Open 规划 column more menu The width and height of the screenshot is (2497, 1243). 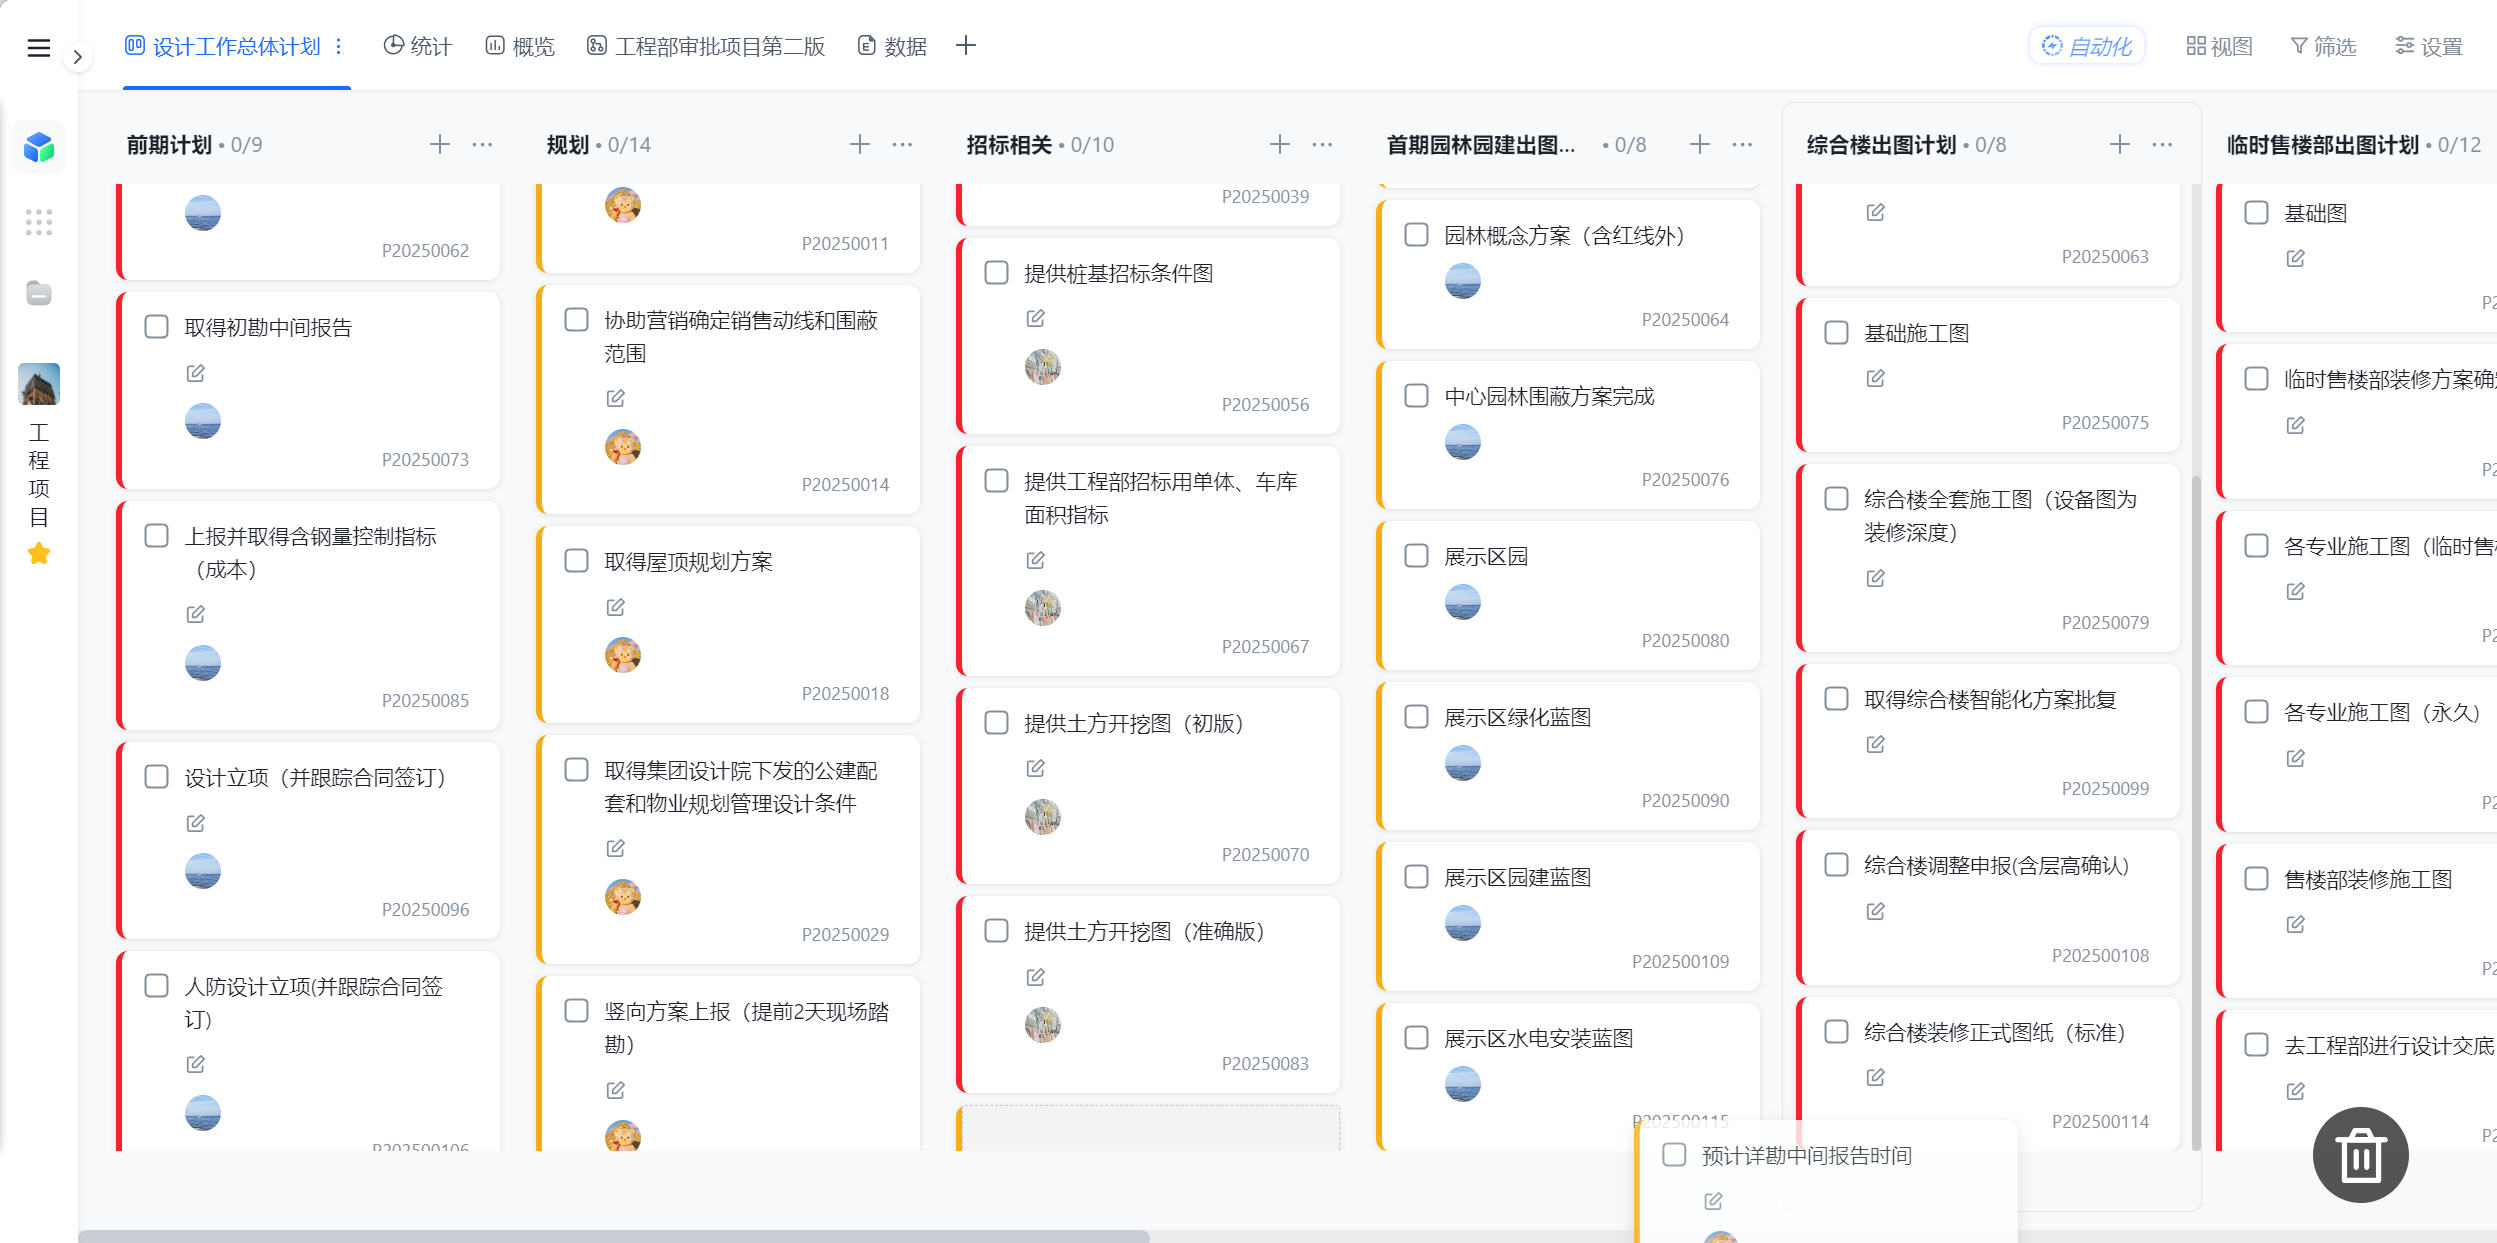[x=902, y=144]
